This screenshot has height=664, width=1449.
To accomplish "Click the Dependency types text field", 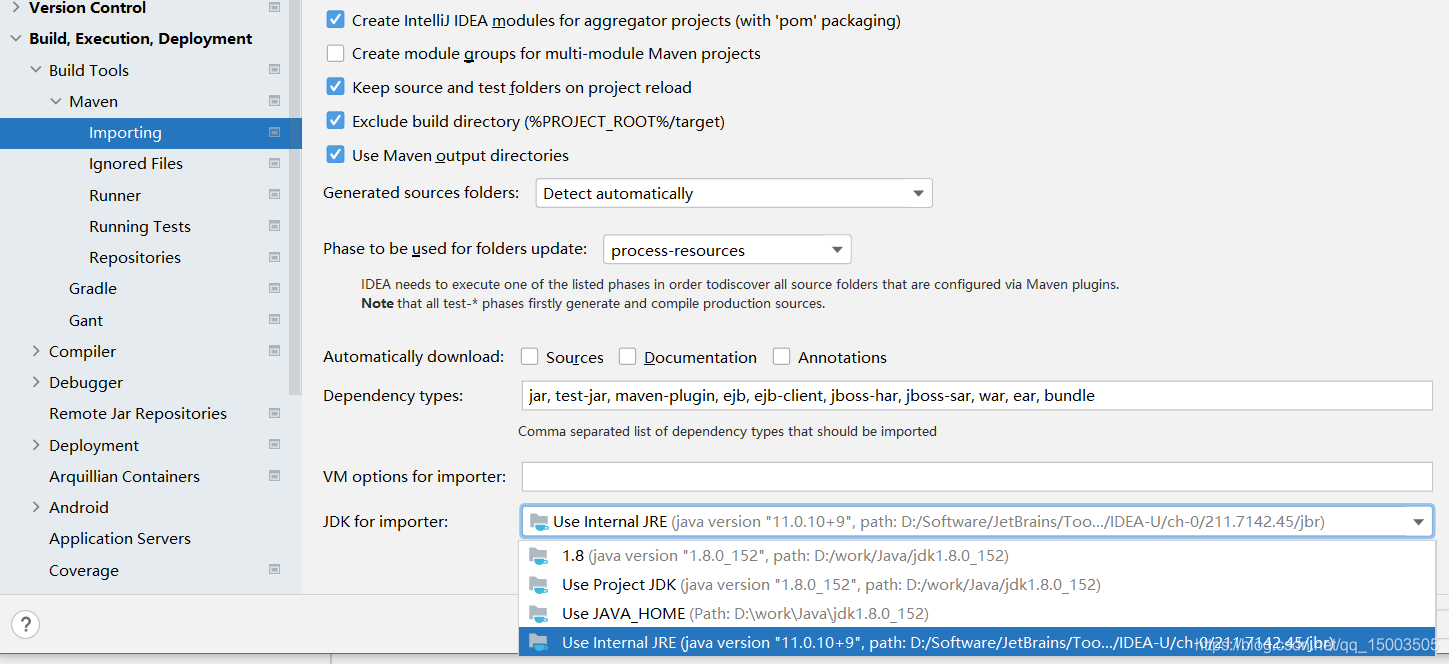I will (x=977, y=395).
